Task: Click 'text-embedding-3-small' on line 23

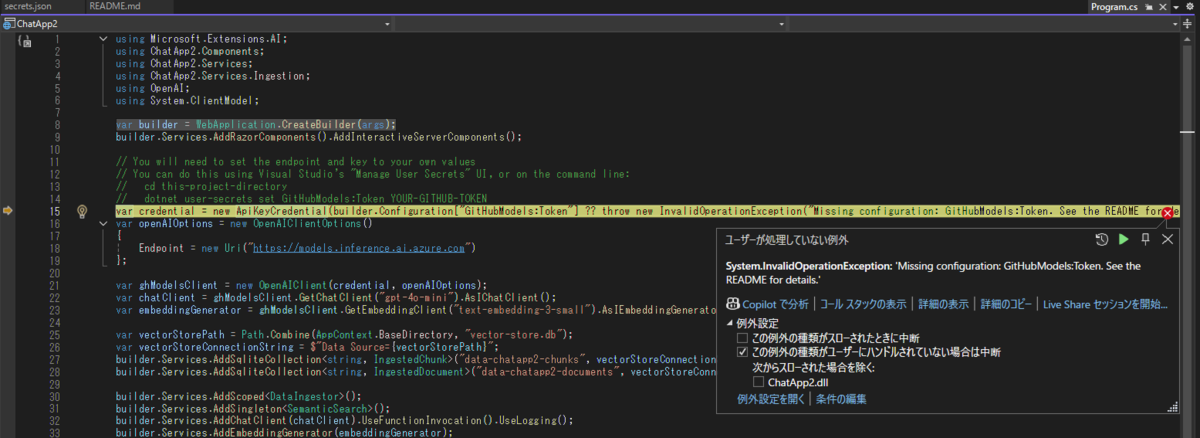Action: pos(522,309)
